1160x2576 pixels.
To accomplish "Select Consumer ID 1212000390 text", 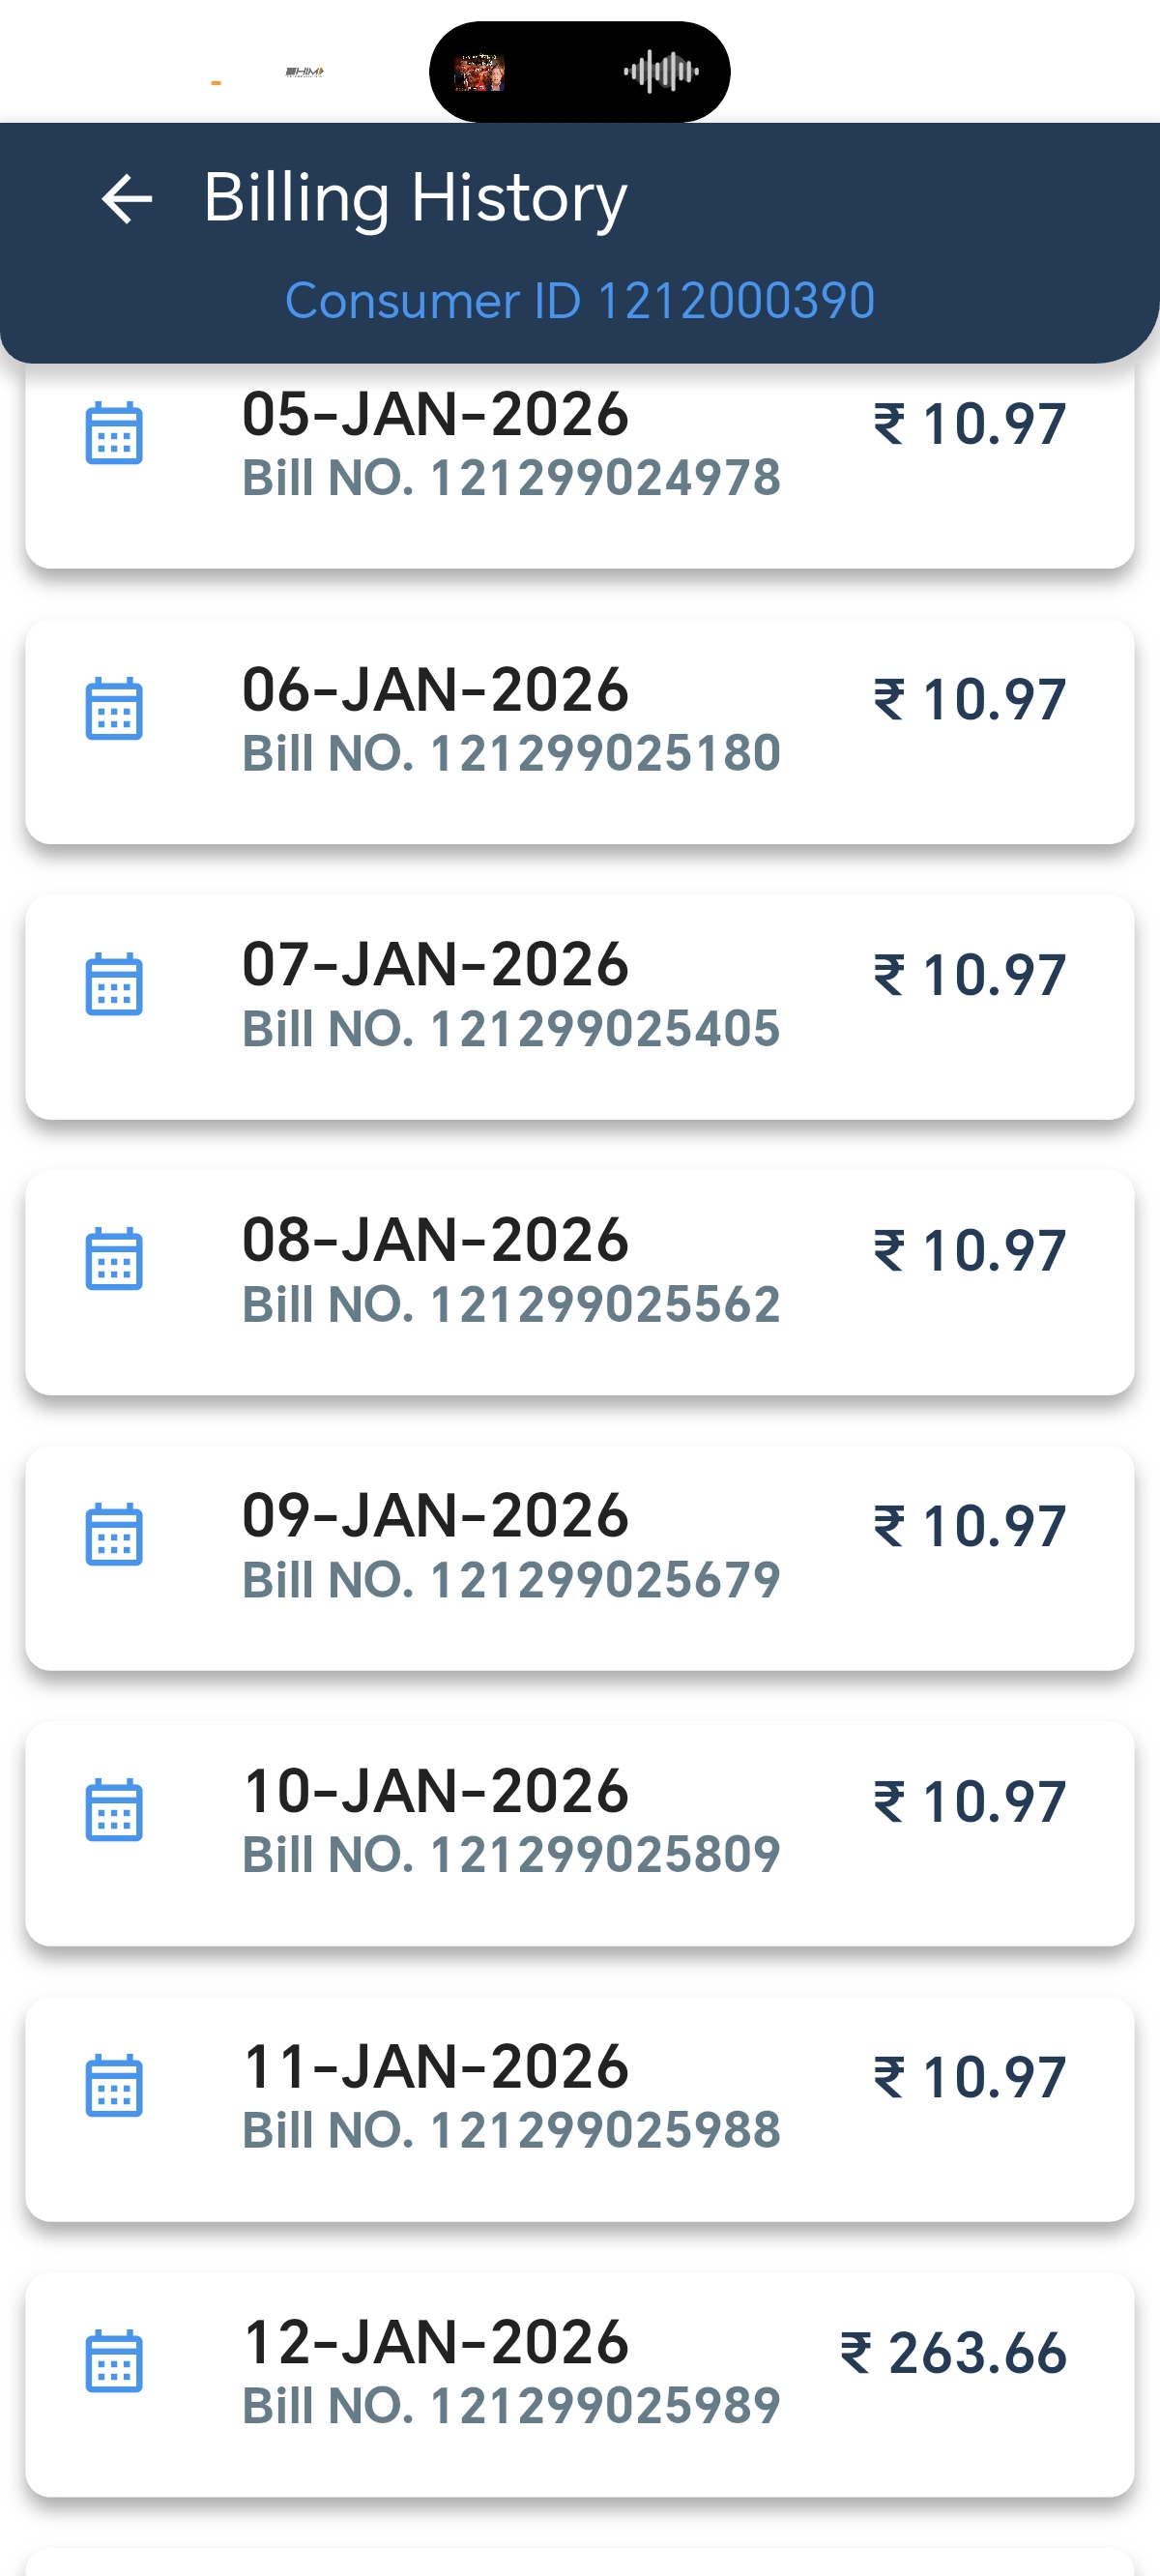I will [580, 300].
